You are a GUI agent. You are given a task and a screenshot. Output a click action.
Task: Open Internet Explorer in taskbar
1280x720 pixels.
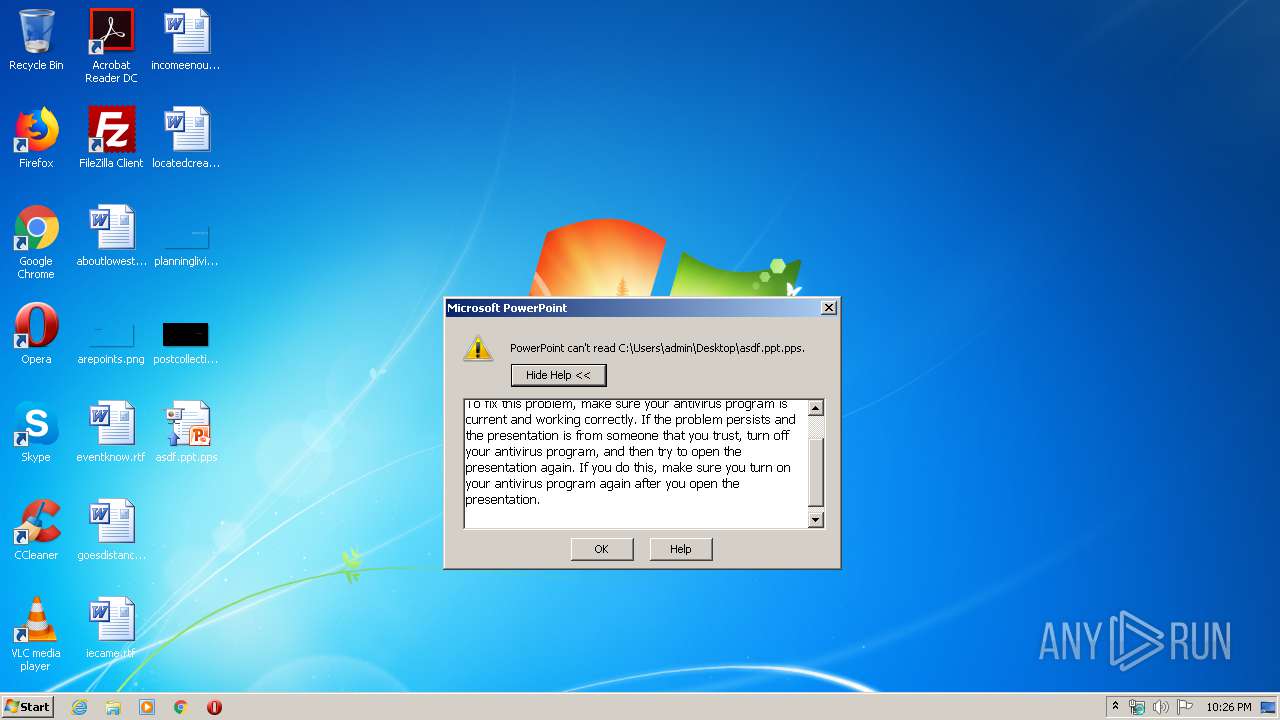click(x=79, y=707)
